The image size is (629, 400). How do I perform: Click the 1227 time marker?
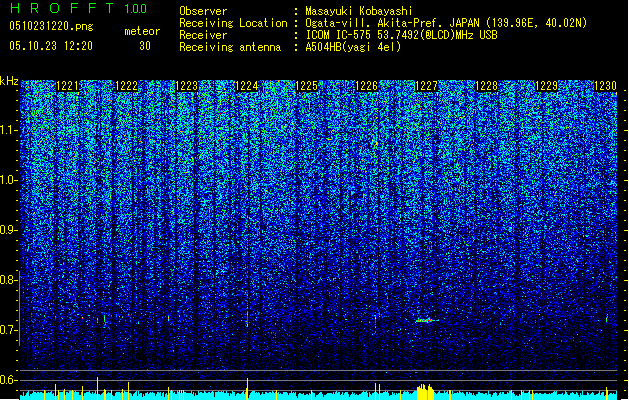point(426,86)
